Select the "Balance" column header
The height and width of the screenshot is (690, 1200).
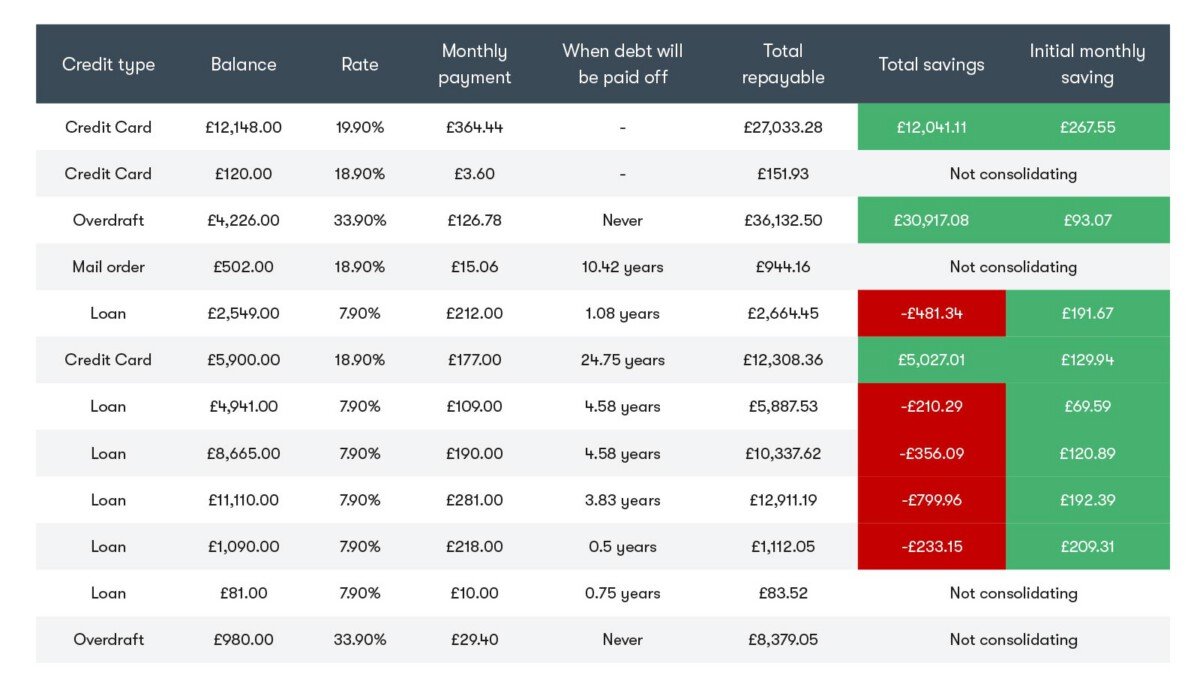(243, 65)
